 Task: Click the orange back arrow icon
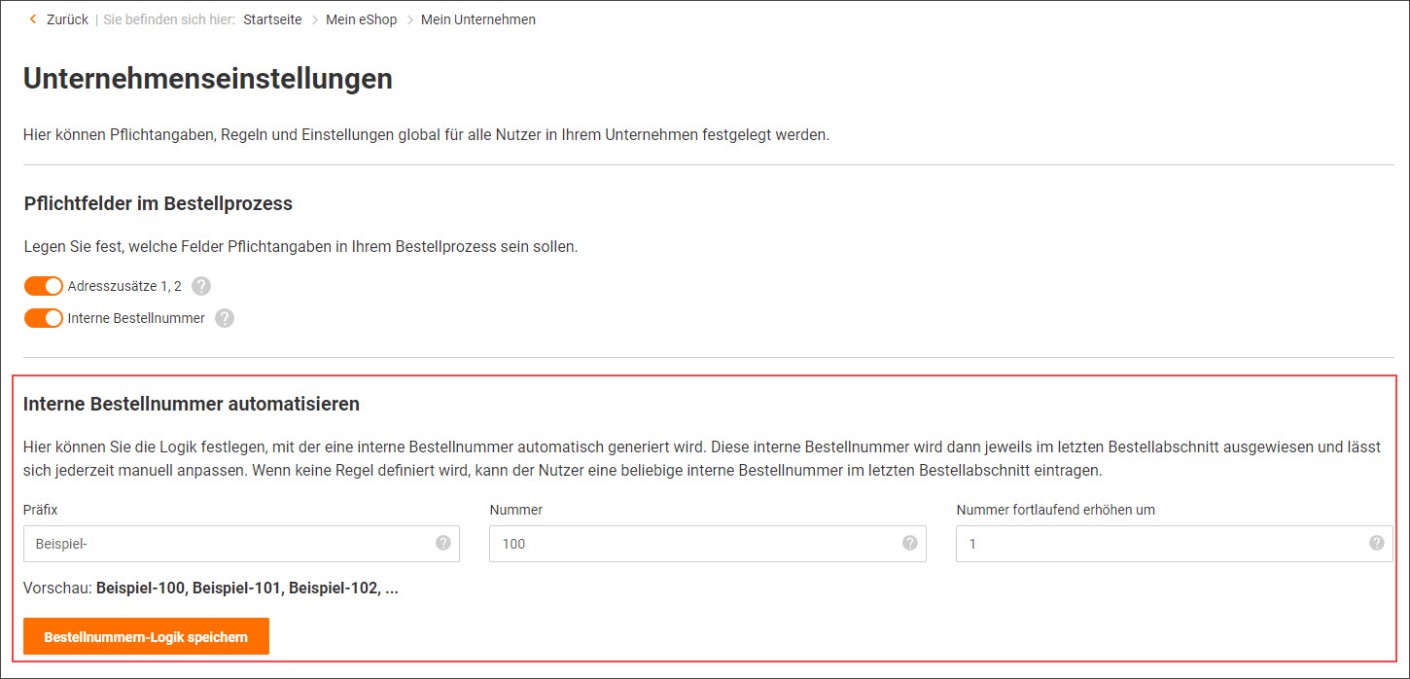coord(33,19)
